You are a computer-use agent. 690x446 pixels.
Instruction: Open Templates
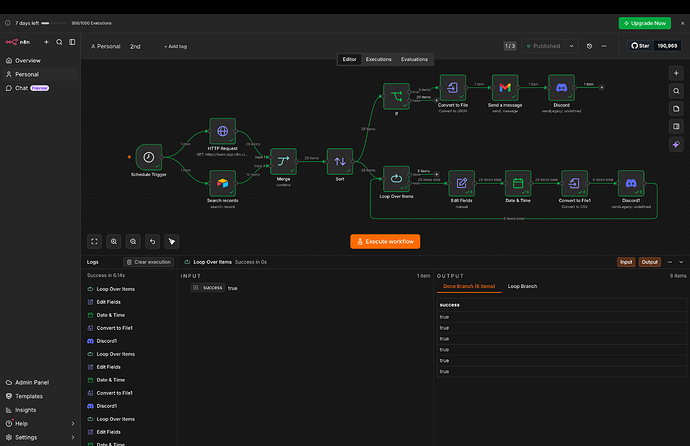click(x=40, y=396)
